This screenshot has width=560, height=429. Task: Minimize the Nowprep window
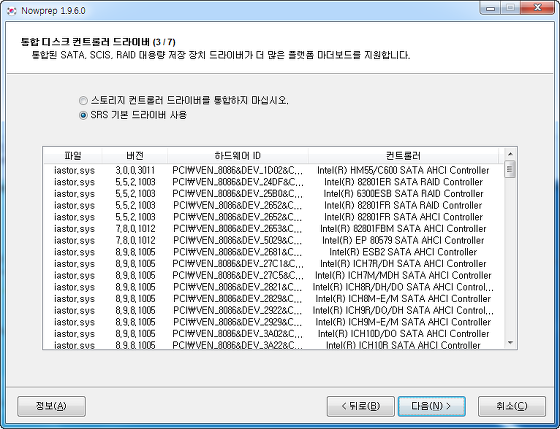[490, 8]
